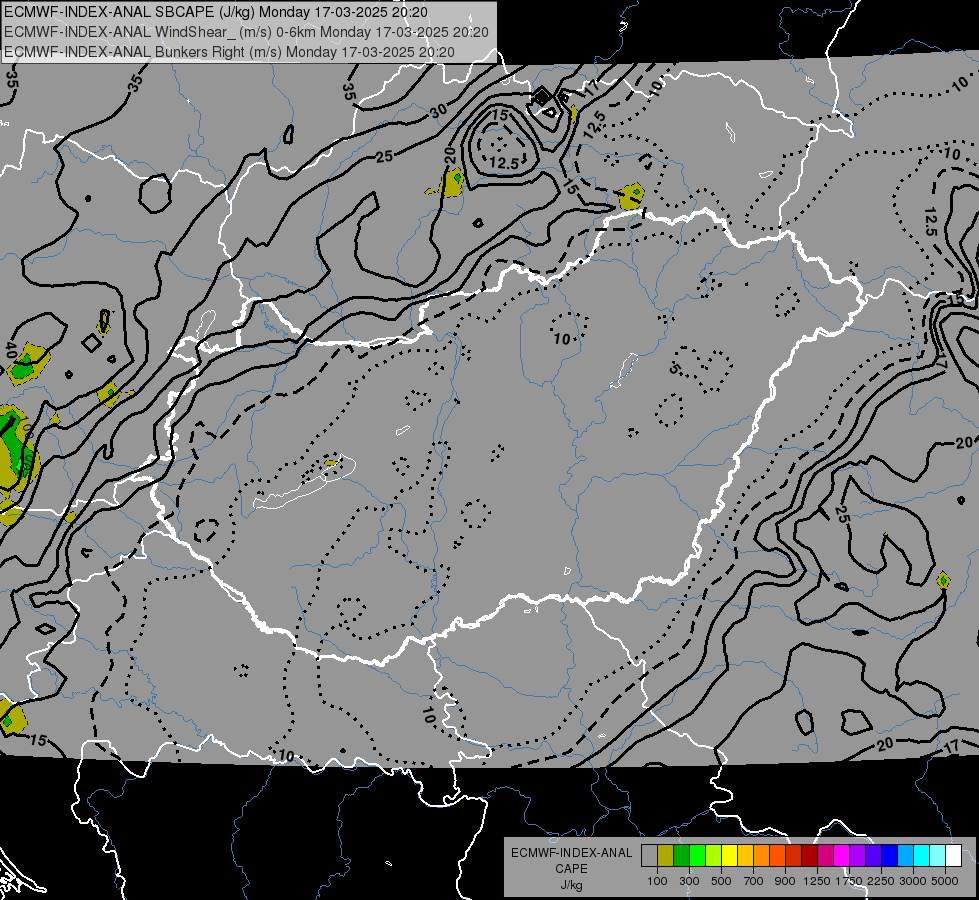The image size is (979, 900).
Task: Click the 500 value under the legend
Action: point(721,881)
